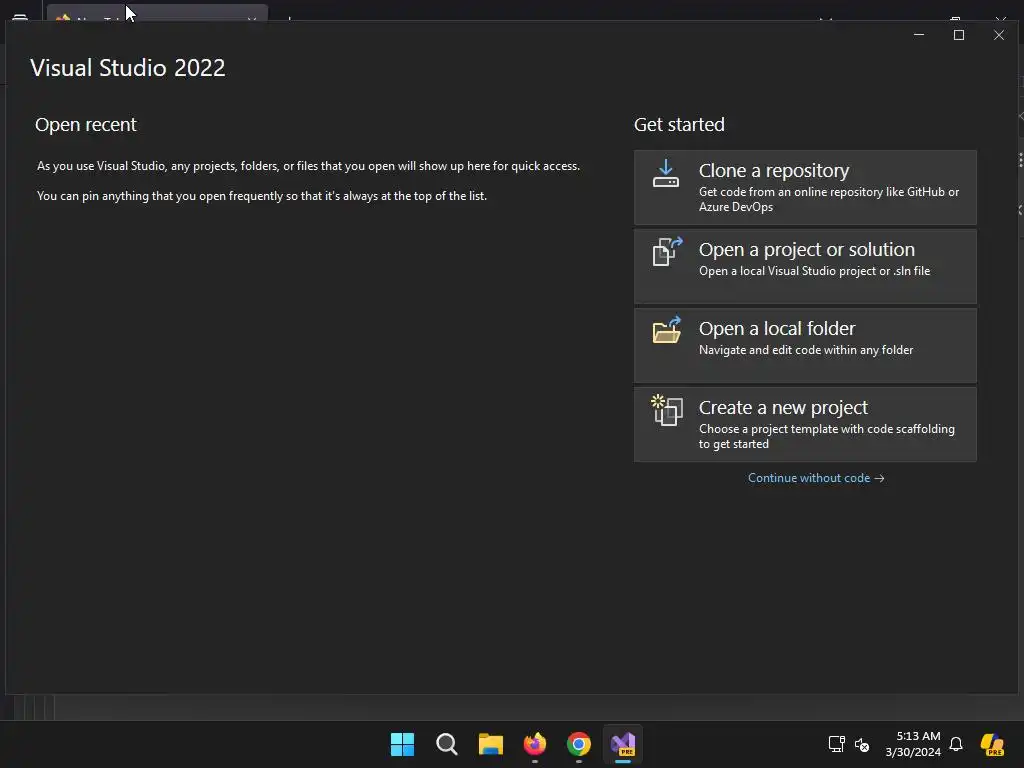This screenshot has height=768, width=1024.
Task: Click the Create a new project icon
Action: (667, 410)
